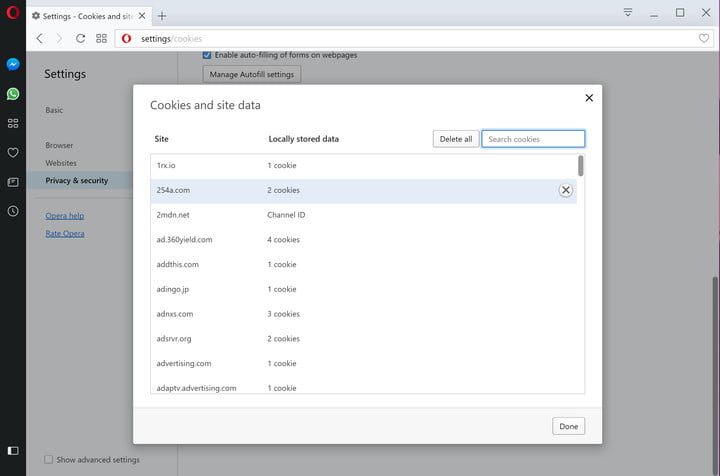Open a new tab with plus button
This screenshot has width=720, height=476.
[162, 15]
